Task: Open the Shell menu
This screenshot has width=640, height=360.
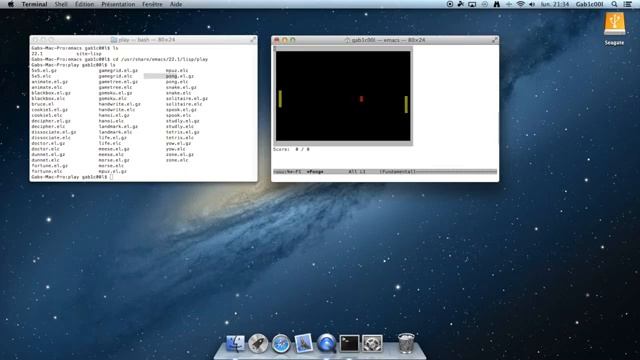Action: [61, 4]
